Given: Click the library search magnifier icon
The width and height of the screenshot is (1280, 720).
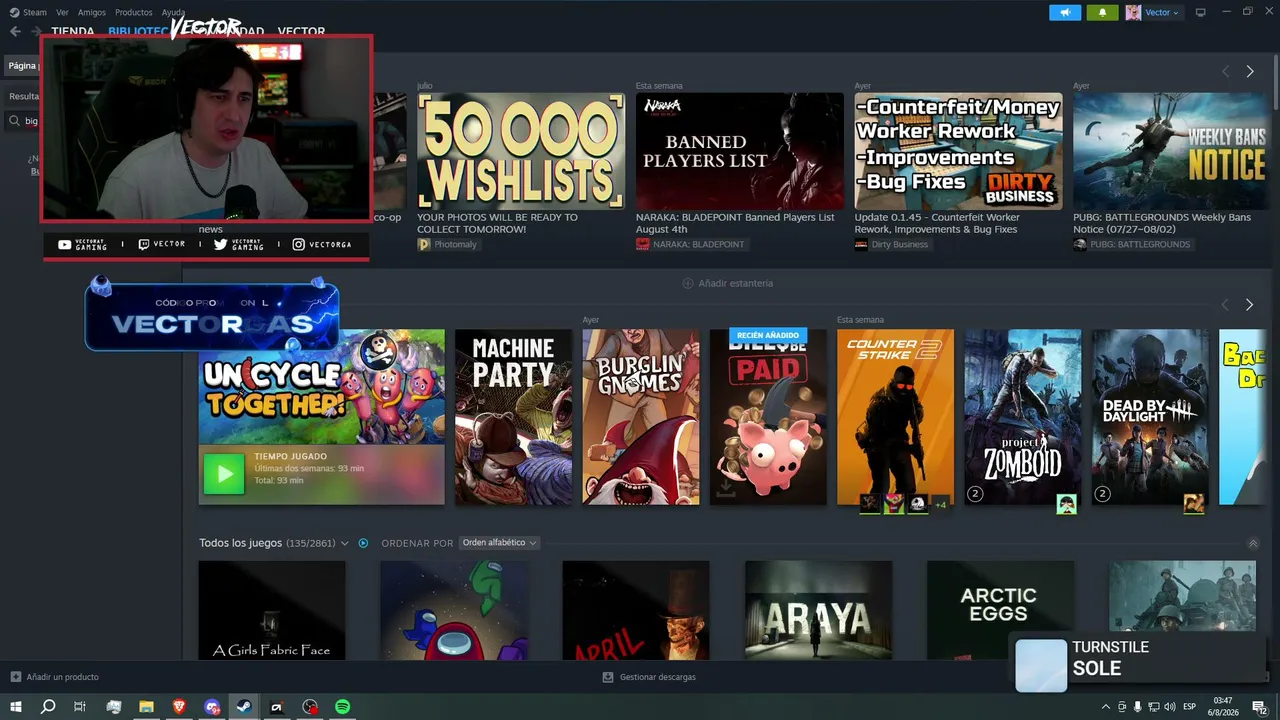Looking at the screenshot, I should [14, 121].
